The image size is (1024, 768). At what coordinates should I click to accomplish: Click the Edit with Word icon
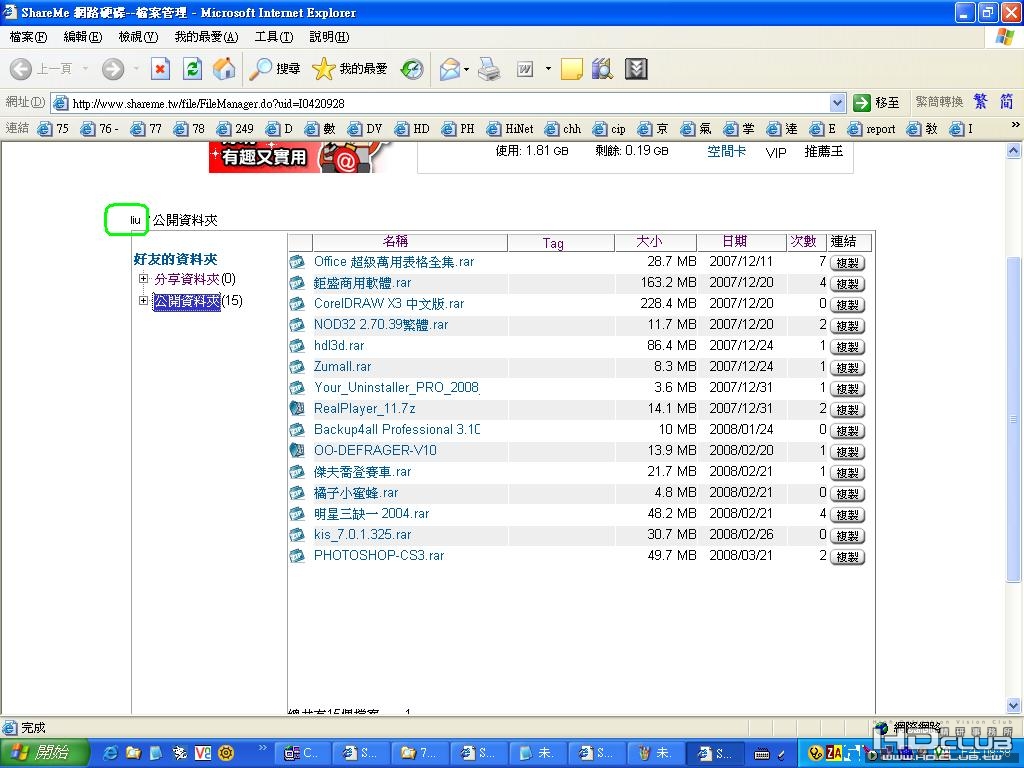[525, 69]
